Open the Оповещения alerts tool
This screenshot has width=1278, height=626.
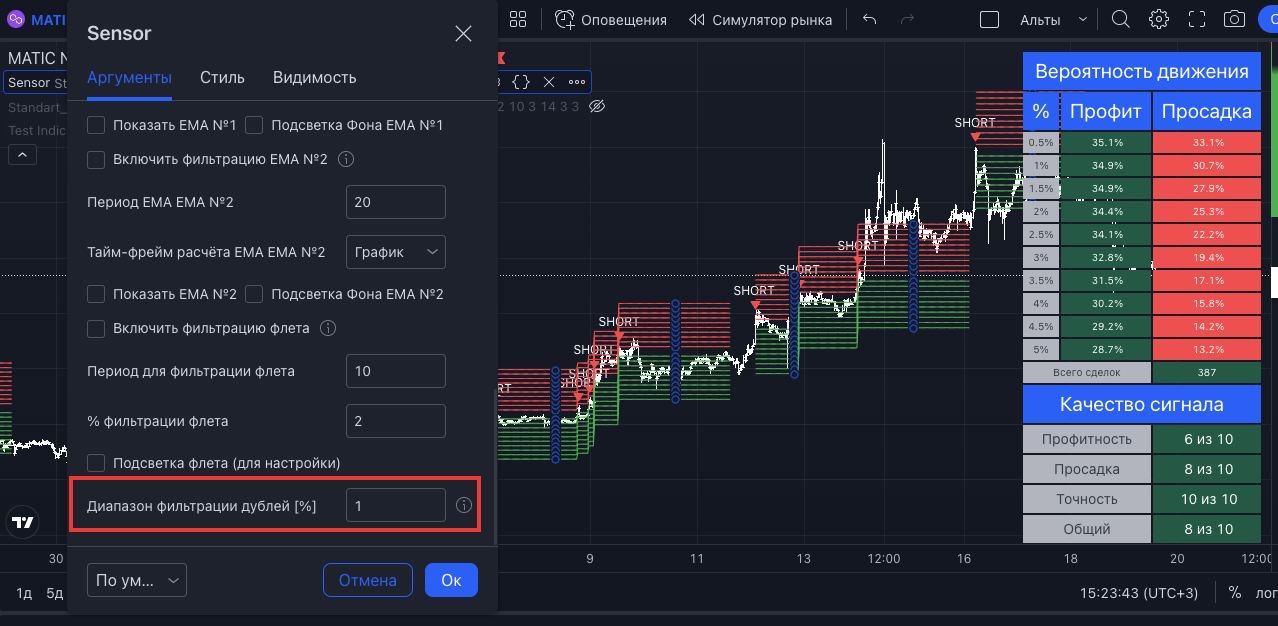(x=611, y=19)
